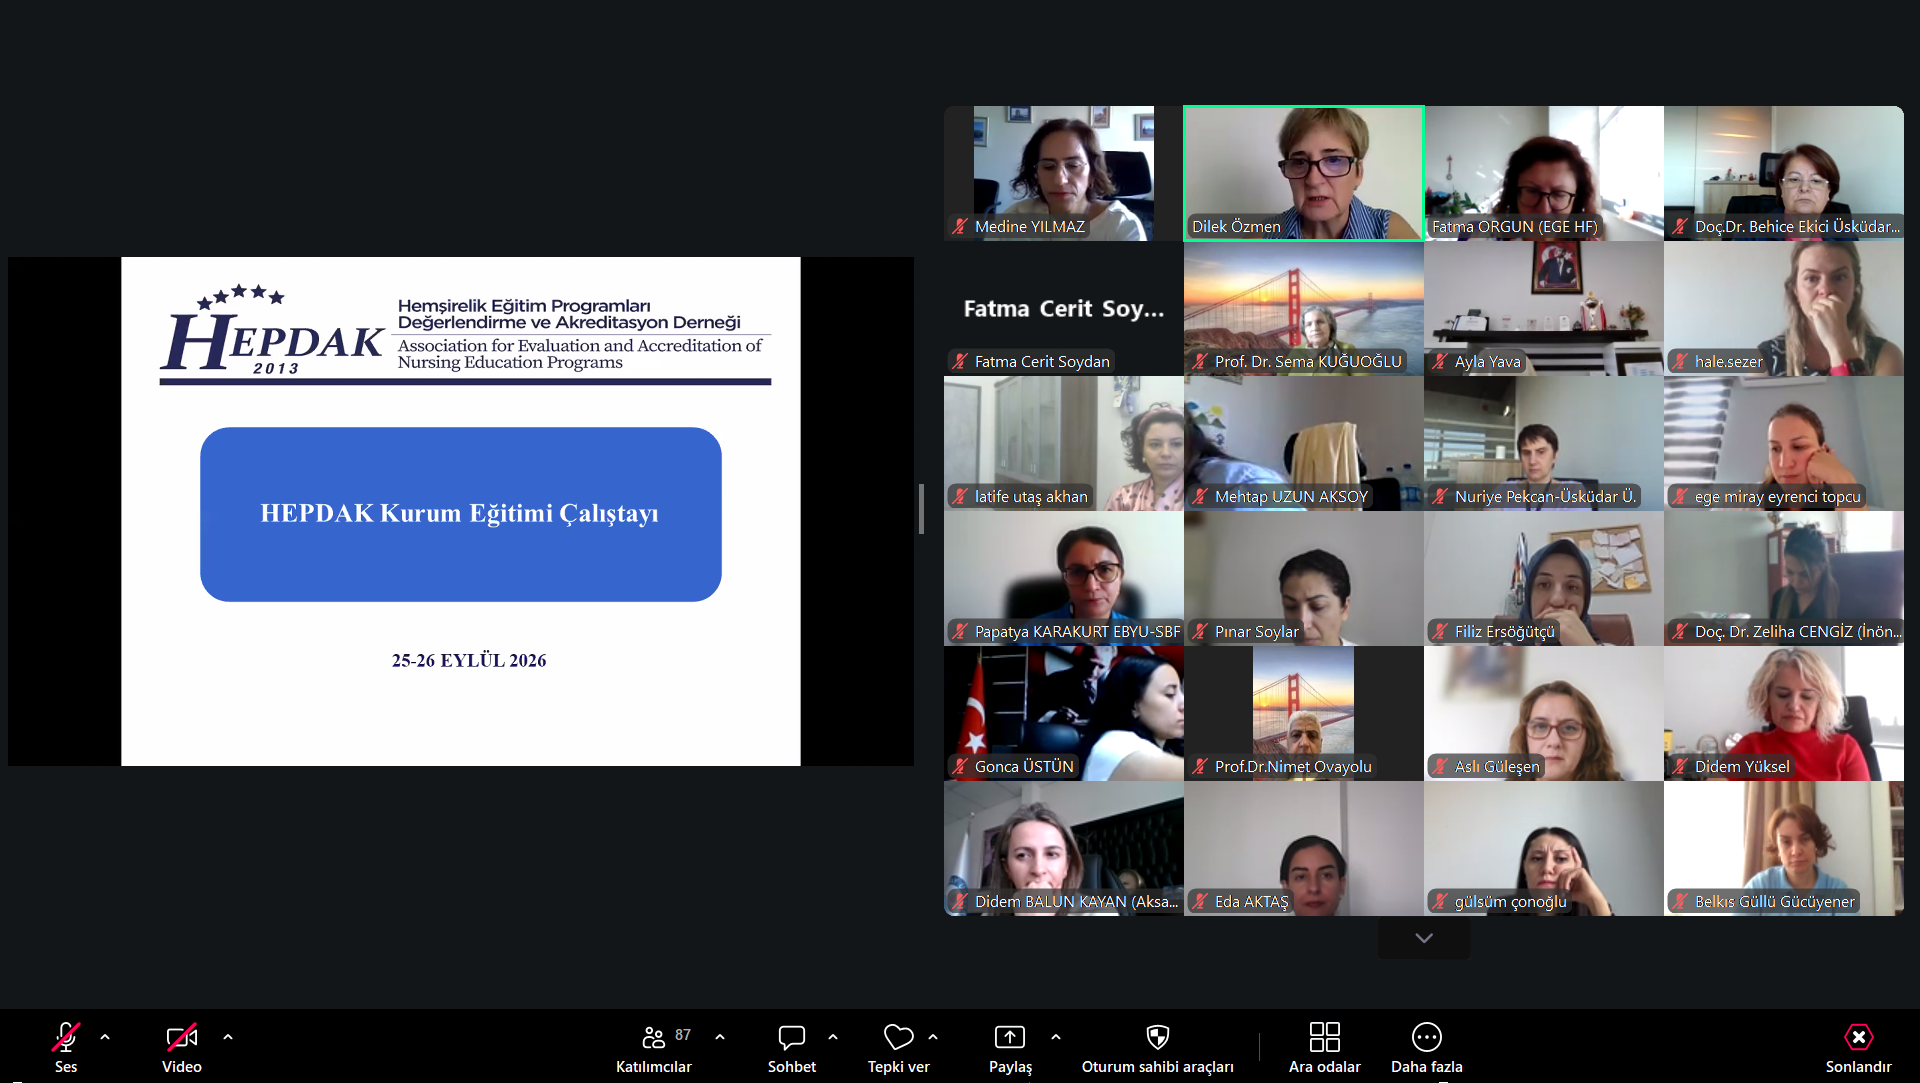Screen dimensions: 1920x1083
Task: Click muted mic icon of Fatma Cerit Soydan
Action: (x=960, y=362)
